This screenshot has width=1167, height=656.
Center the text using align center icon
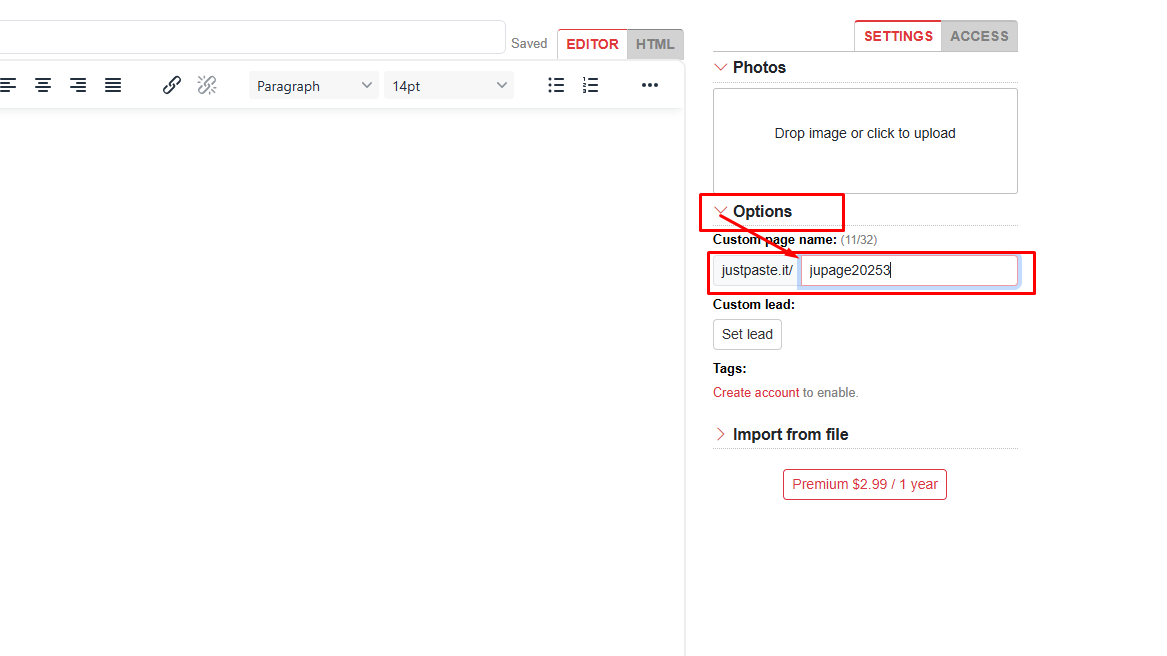click(x=43, y=85)
